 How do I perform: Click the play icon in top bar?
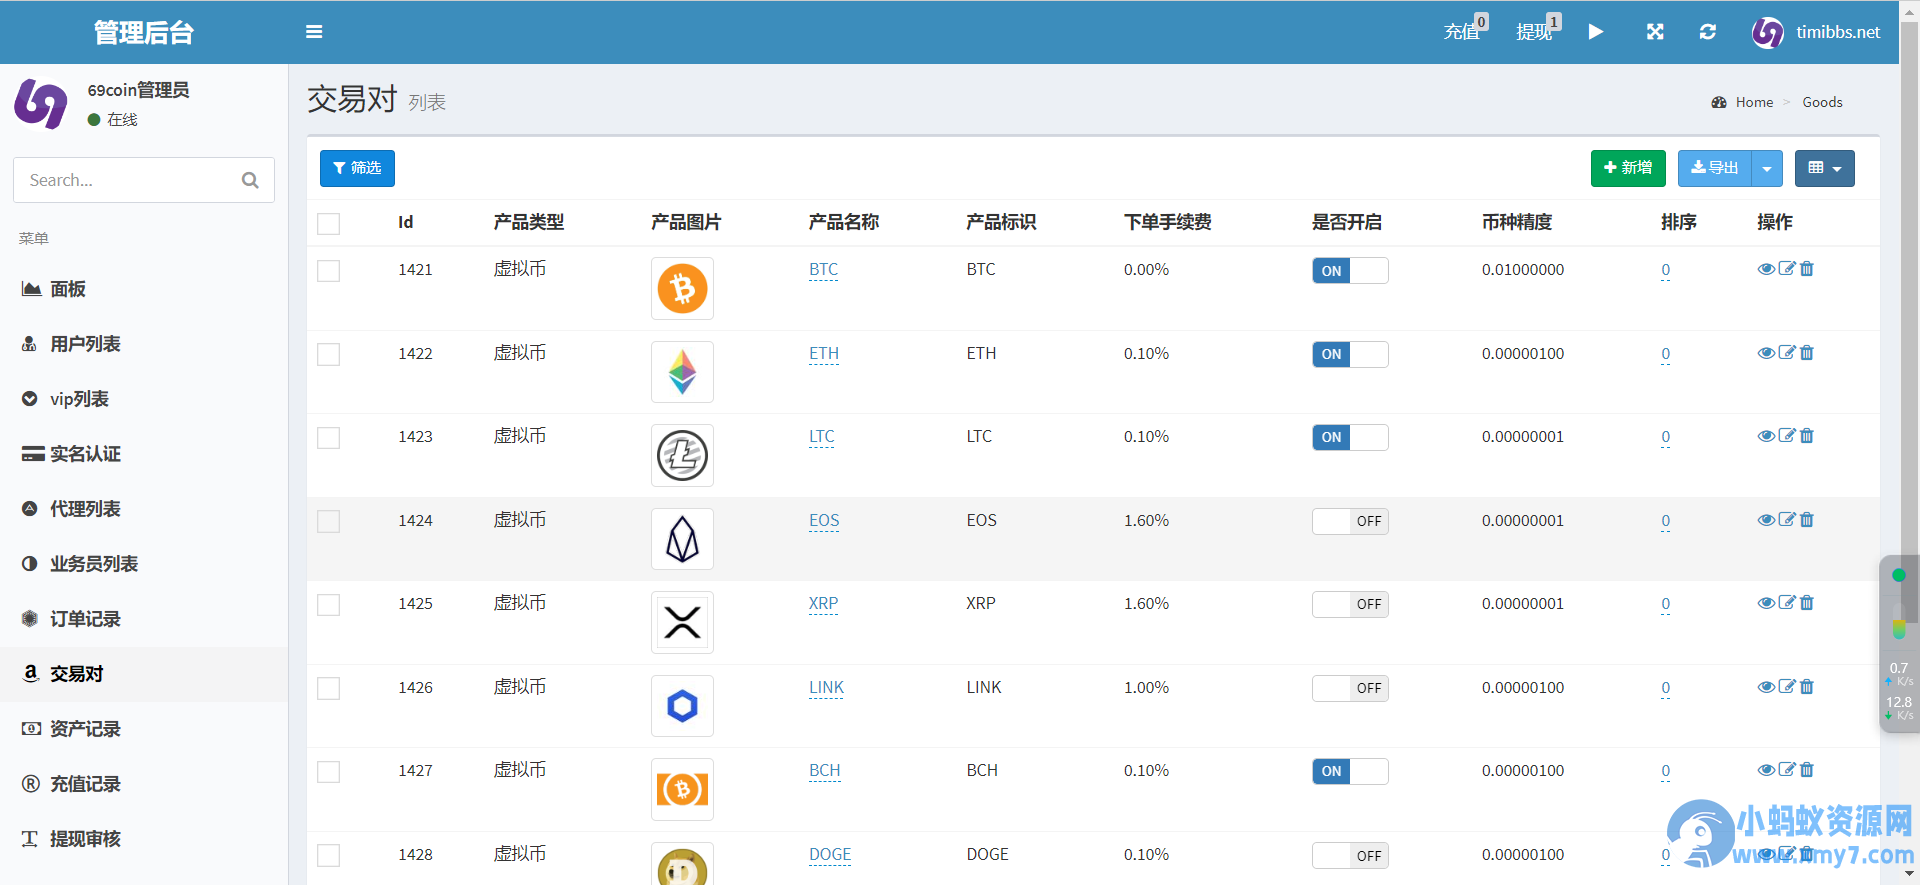point(1596,32)
